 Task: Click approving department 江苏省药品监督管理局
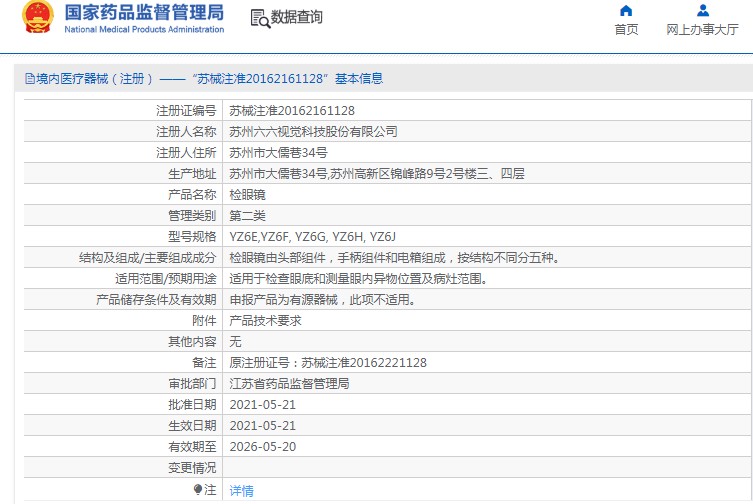[289, 384]
